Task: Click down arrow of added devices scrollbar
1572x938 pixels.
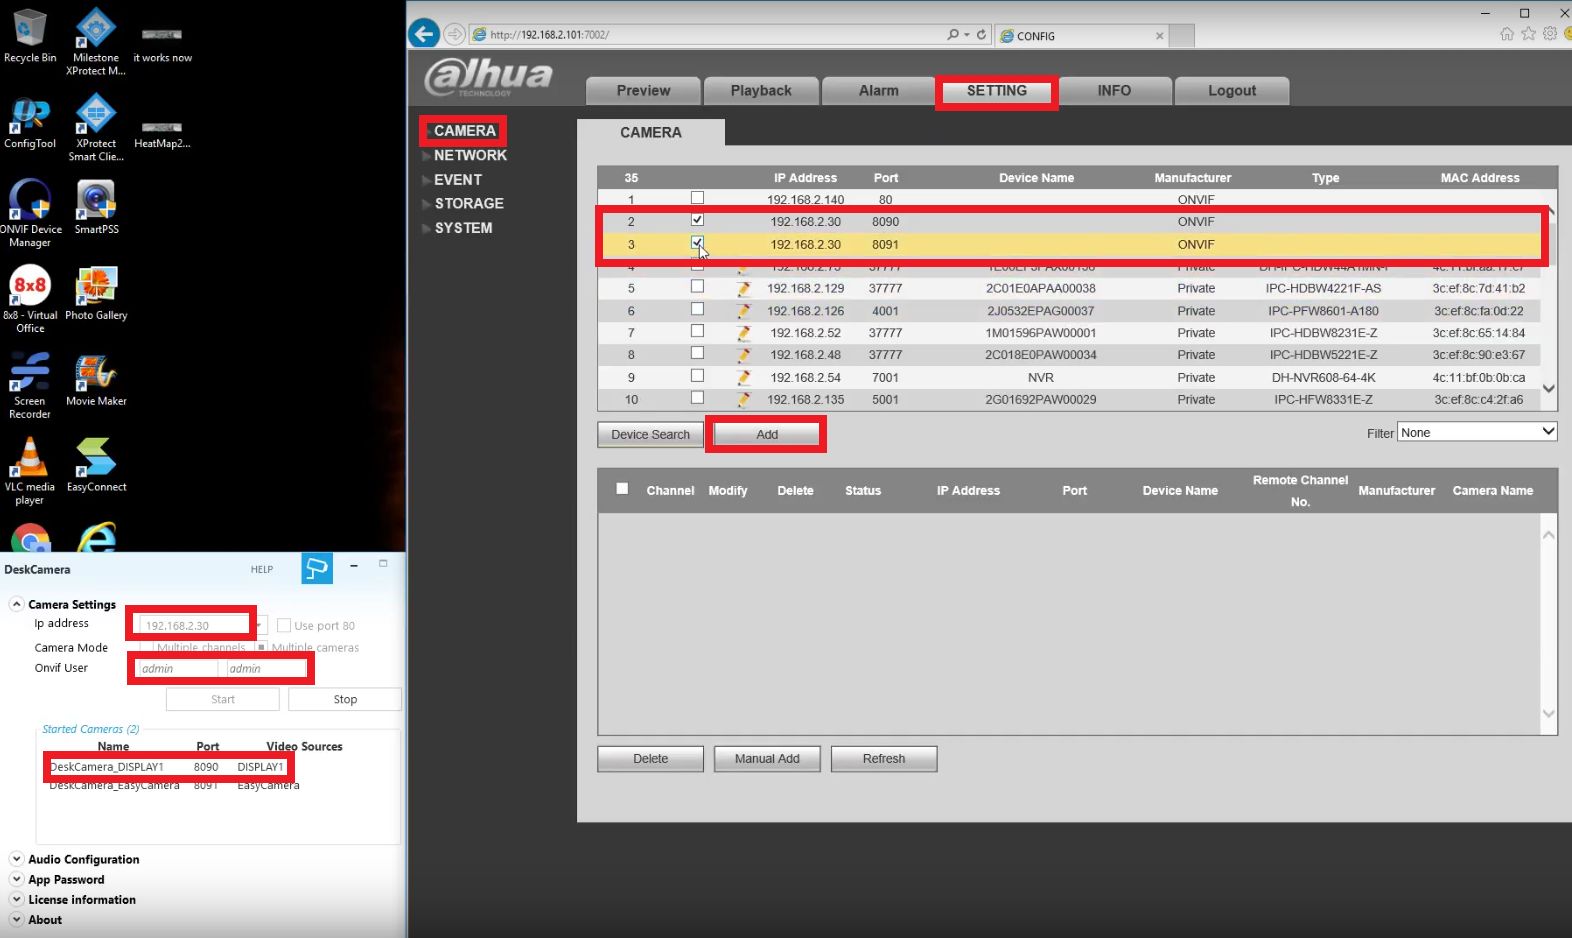Action: point(1549,714)
